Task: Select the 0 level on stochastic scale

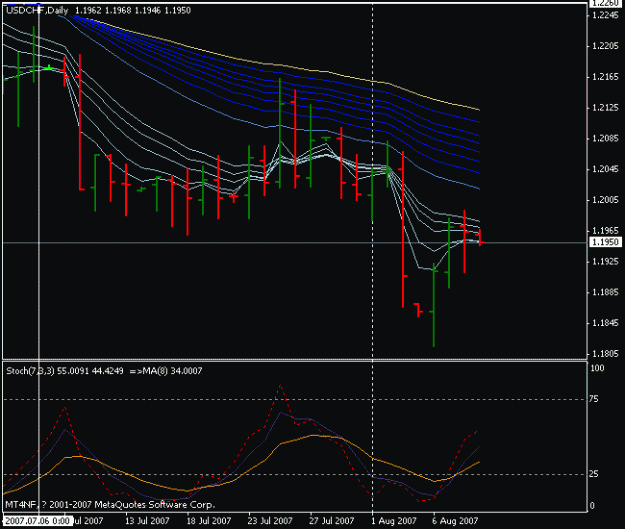Action: pyautogui.click(x=592, y=506)
